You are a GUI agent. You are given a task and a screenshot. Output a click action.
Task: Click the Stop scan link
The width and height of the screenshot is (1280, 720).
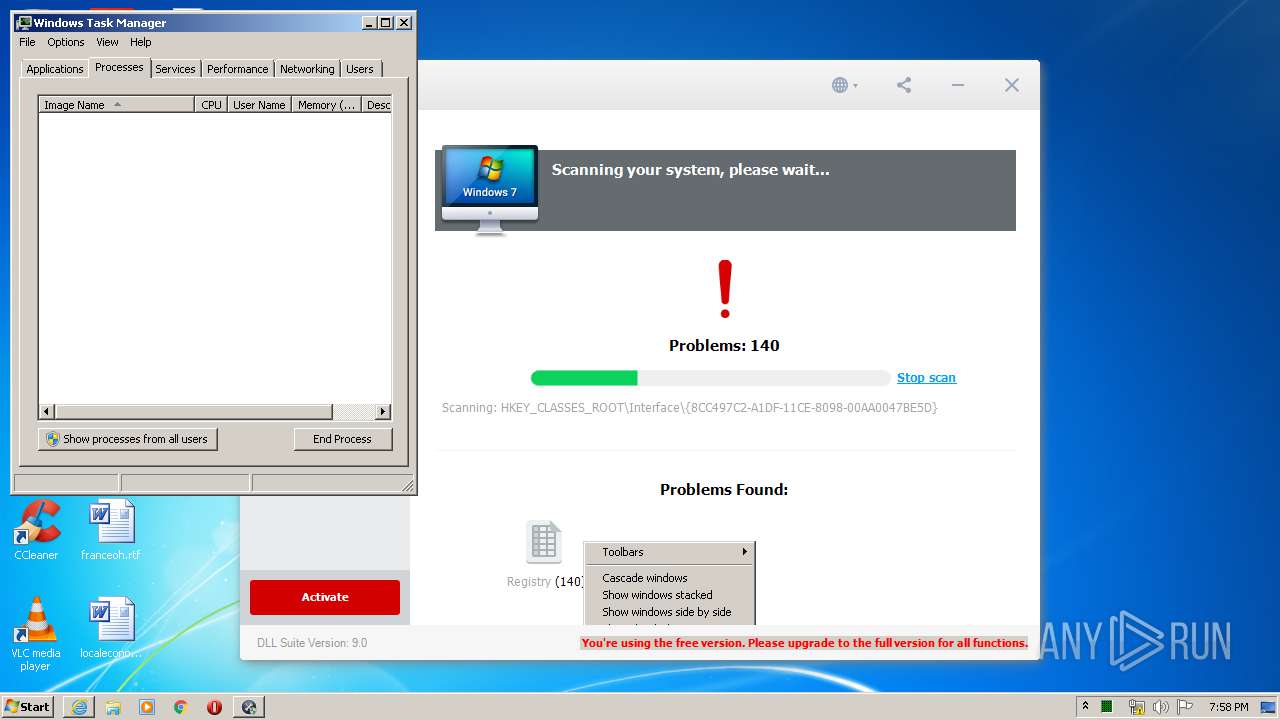click(926, 377)
